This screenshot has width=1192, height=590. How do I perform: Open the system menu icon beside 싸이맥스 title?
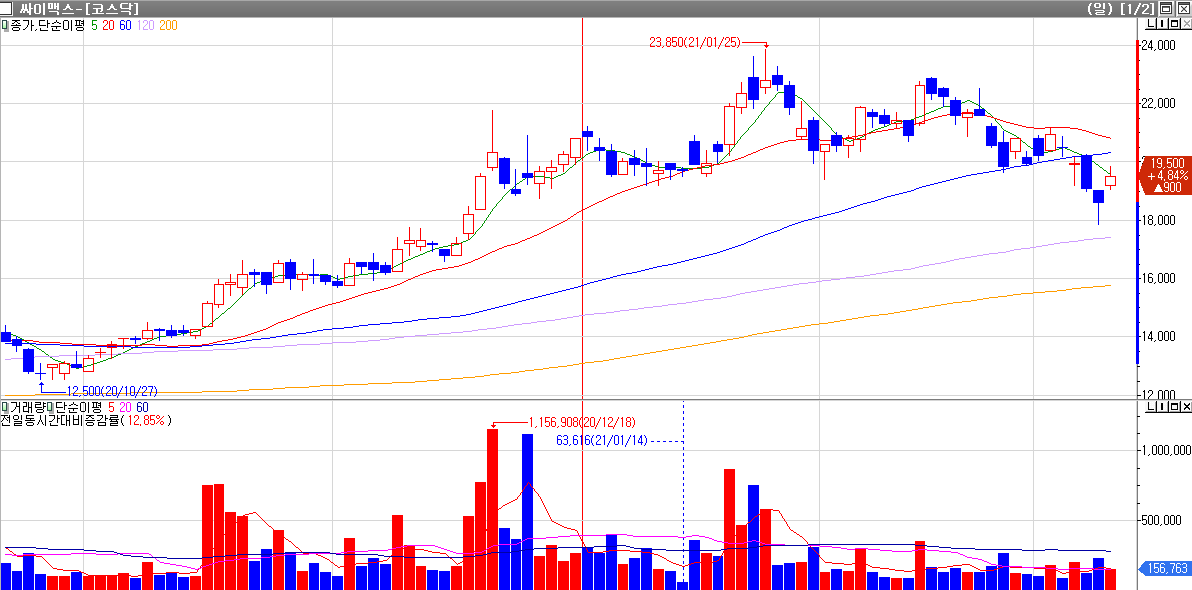tap(7, 8)
